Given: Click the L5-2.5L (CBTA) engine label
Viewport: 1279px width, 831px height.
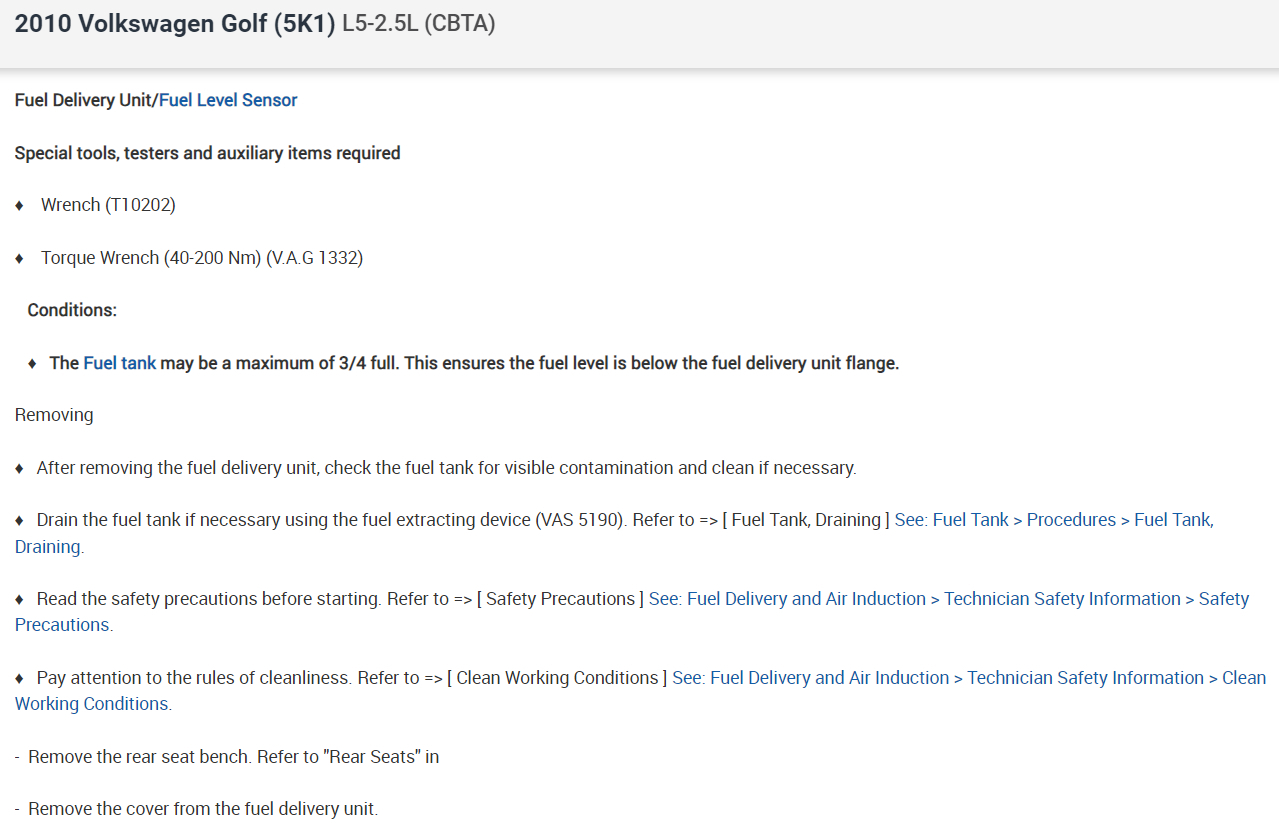Looking at the screenshot, I should coord(419,24).
